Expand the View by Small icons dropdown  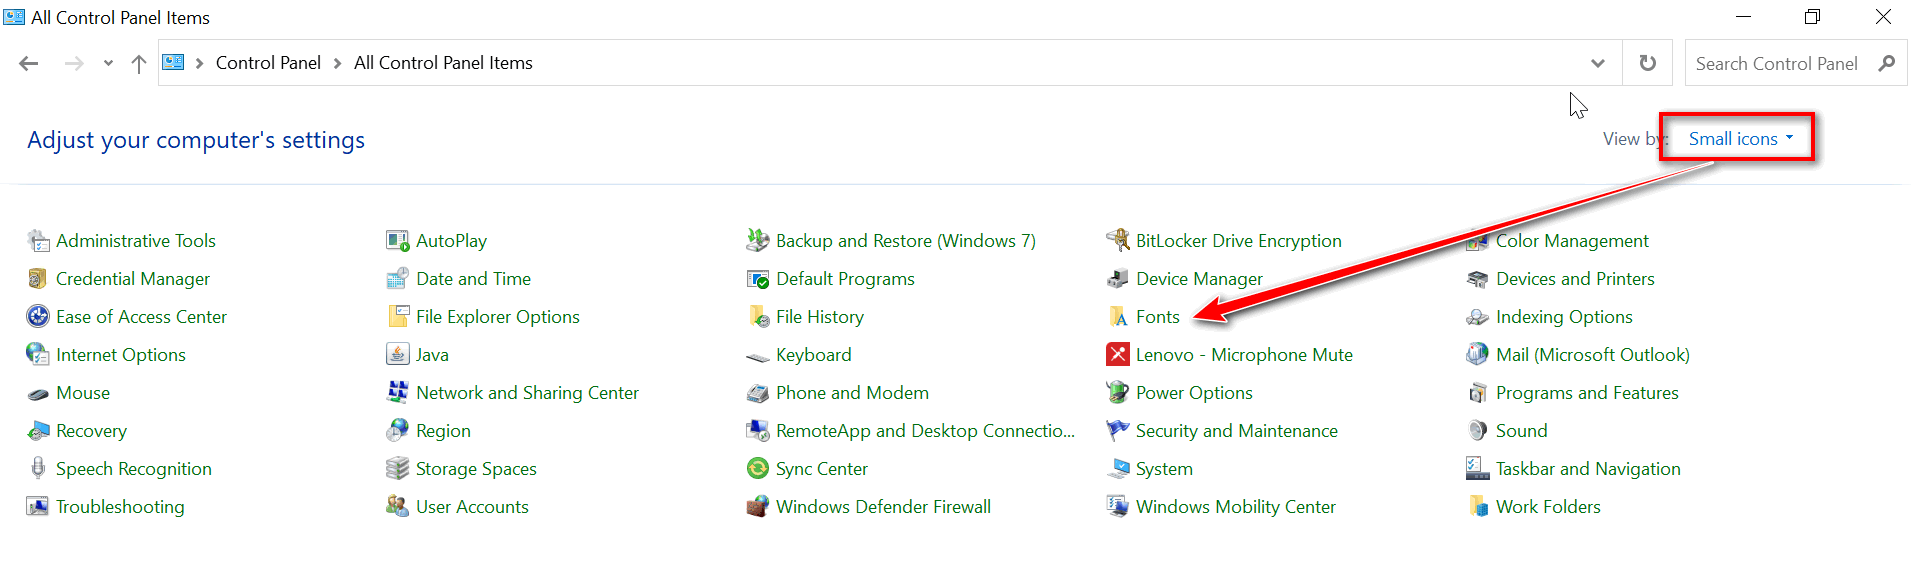coord(1741,139)
